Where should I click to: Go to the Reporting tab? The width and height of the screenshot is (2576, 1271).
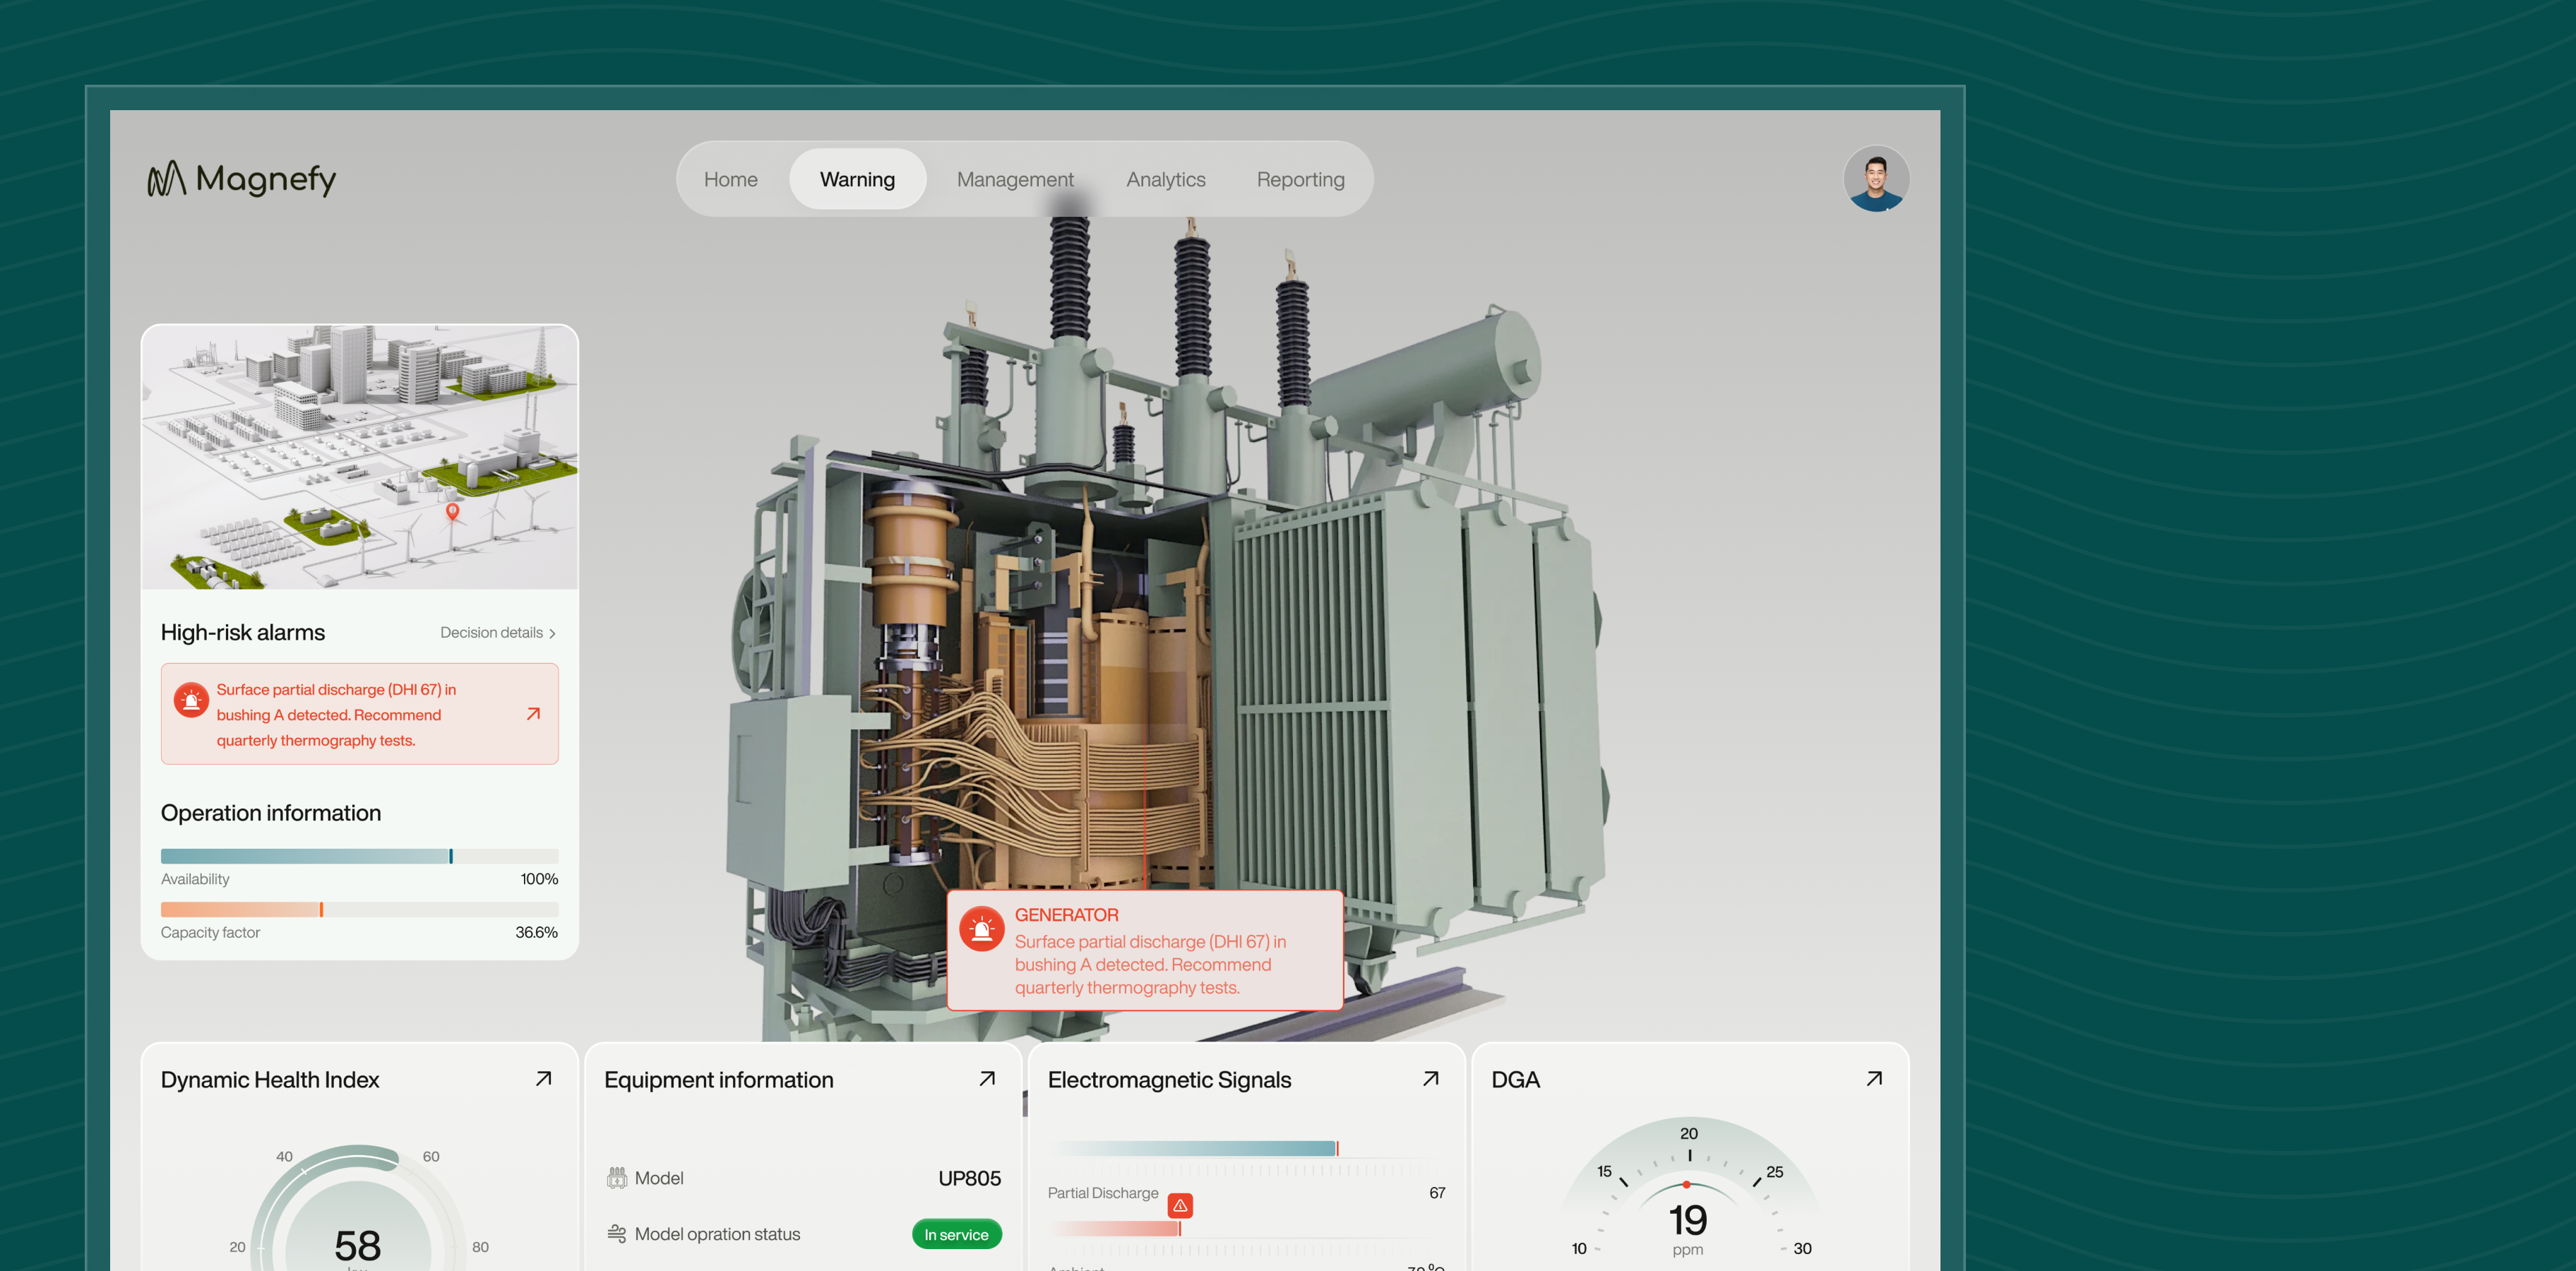tap(1300, 179)
